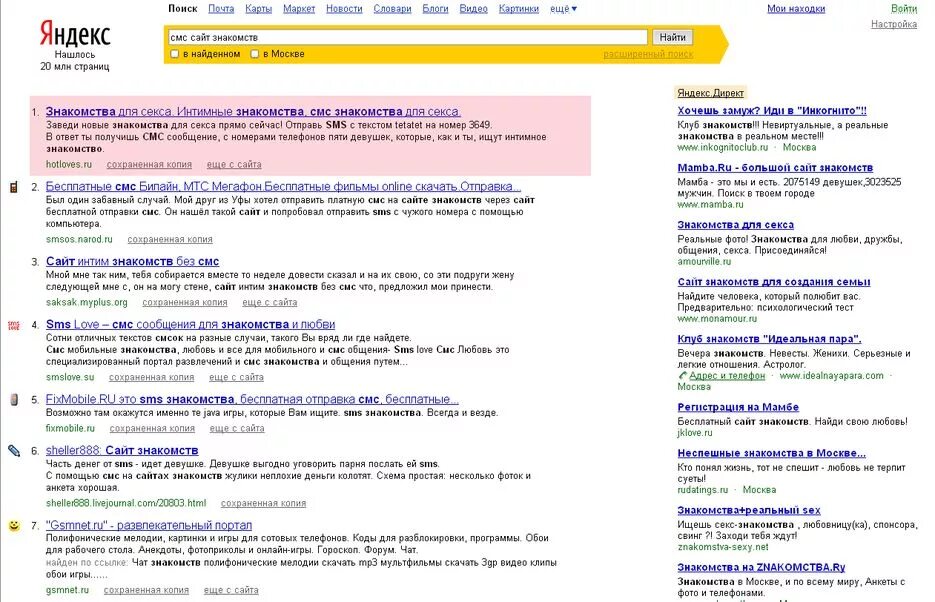Click the Войти login link
935x602 pixels.
click(x=904, y=9)
